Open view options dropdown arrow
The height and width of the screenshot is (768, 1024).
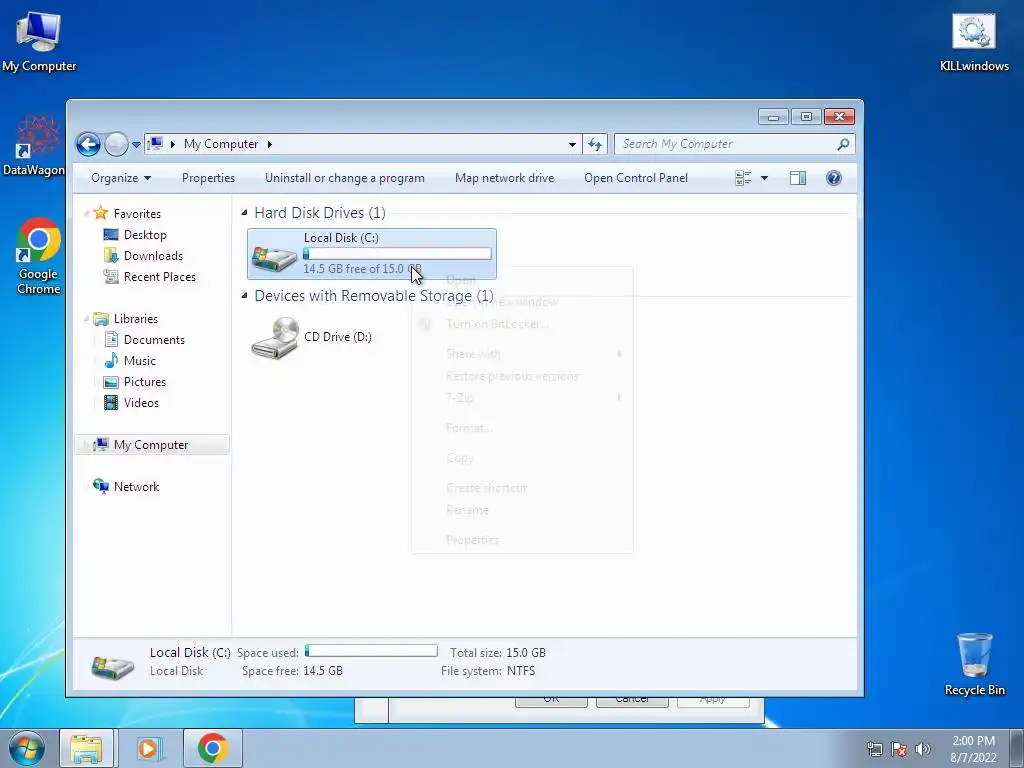coord(764,178)
